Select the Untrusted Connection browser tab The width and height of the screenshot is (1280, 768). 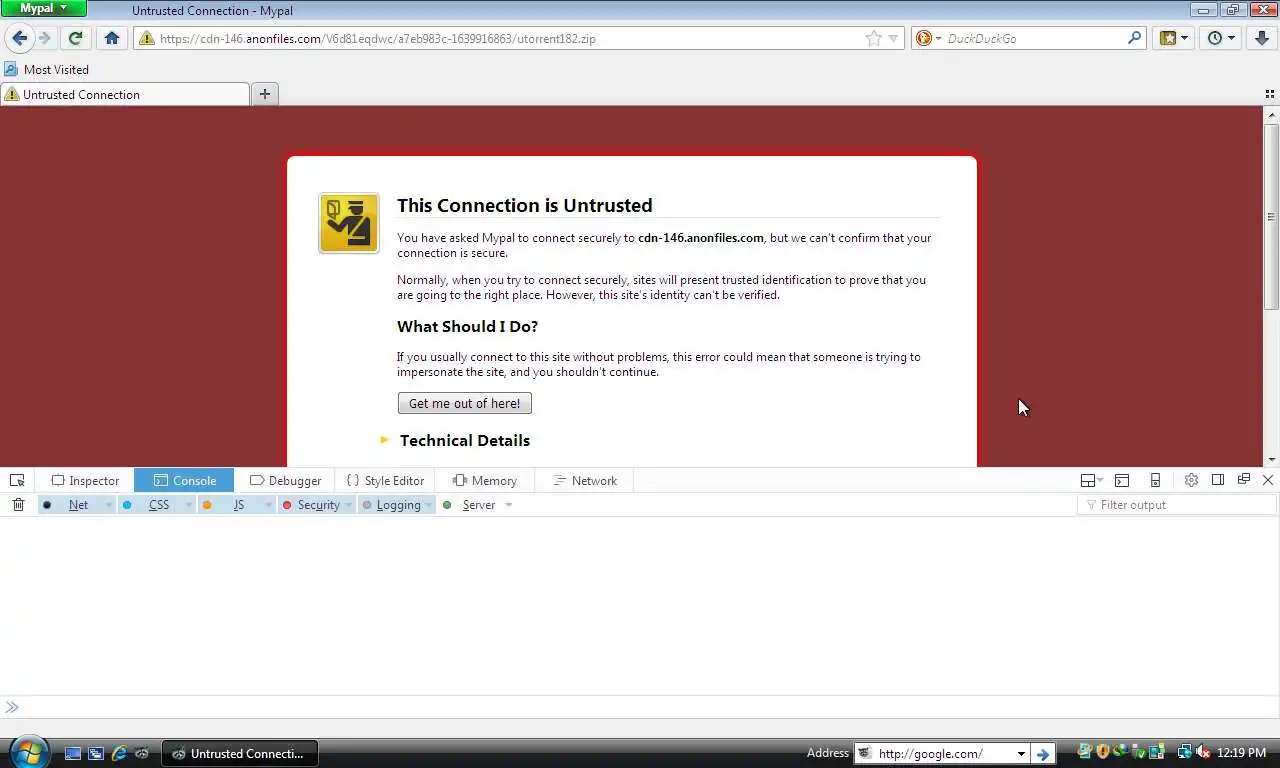[x=125, y=94]
